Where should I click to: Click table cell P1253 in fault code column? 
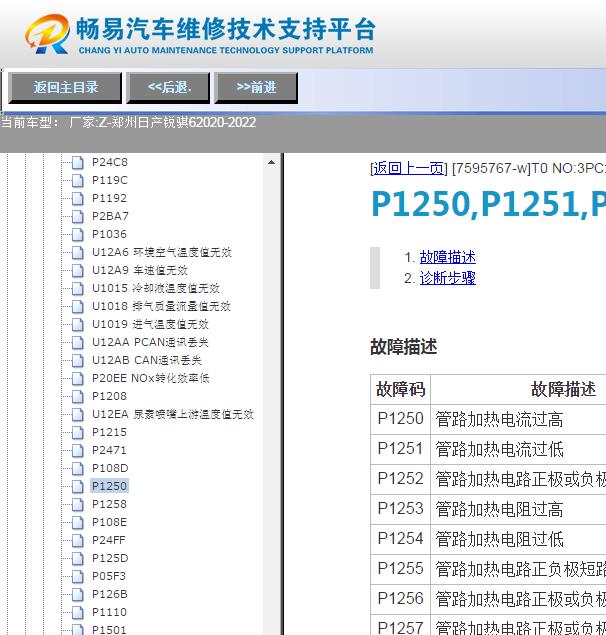400,509
